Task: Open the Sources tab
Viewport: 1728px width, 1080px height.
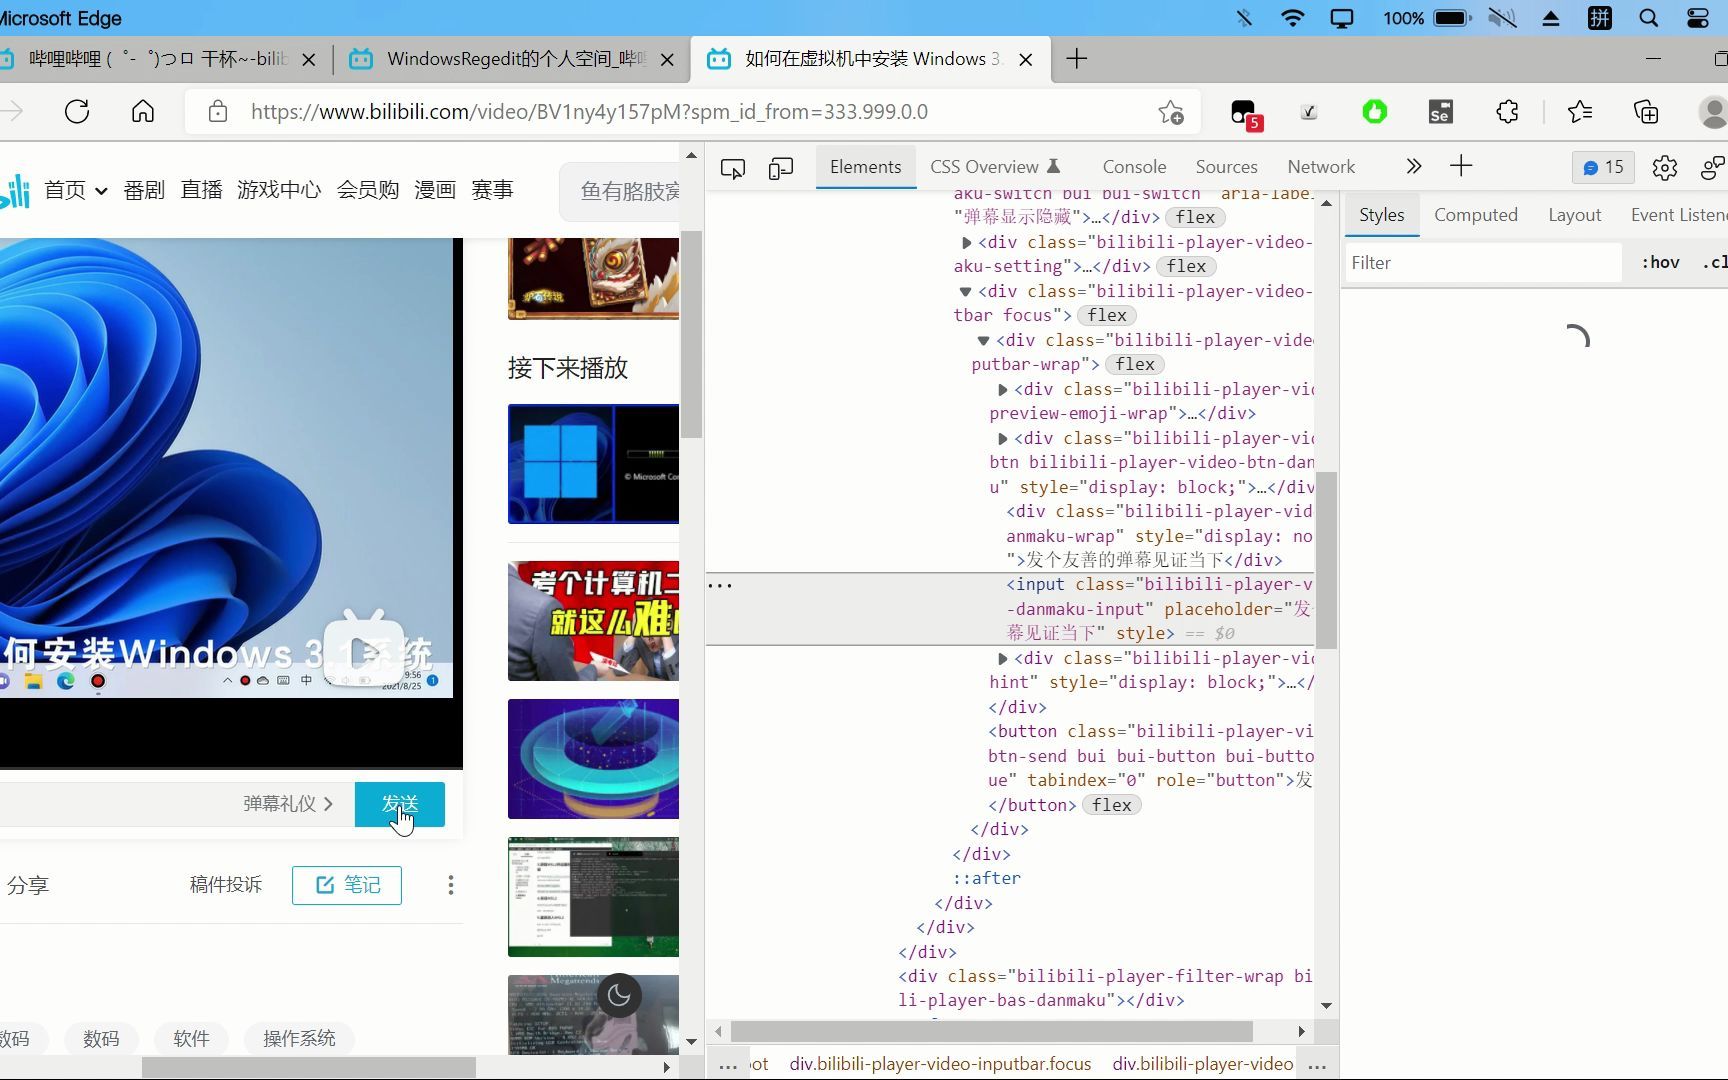Action: coord(1226,167)
